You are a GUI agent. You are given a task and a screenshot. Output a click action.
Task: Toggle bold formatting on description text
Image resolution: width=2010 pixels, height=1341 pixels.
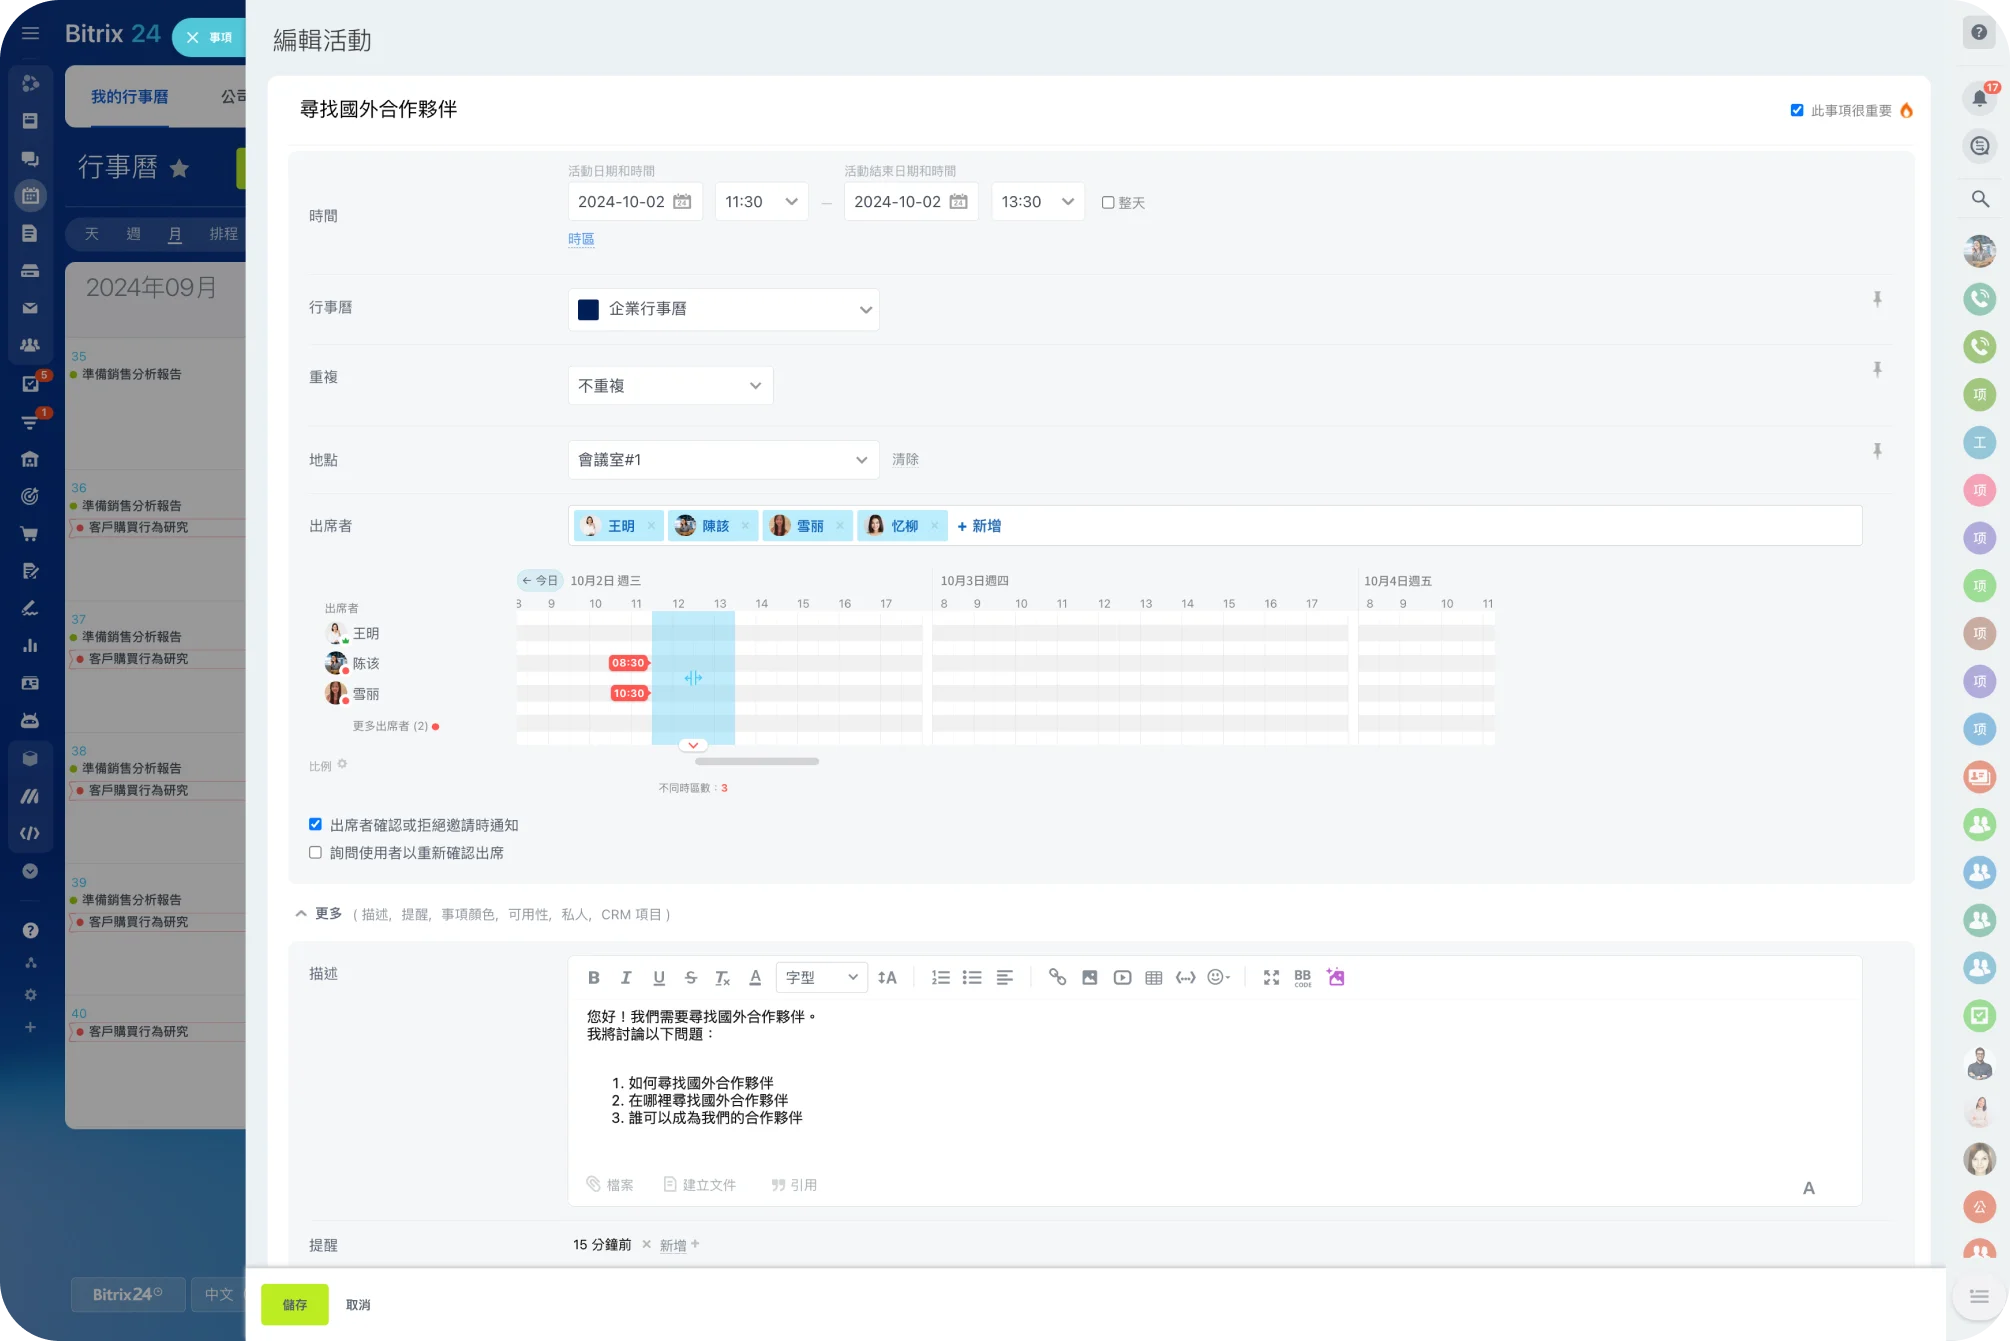pos(593,977)
